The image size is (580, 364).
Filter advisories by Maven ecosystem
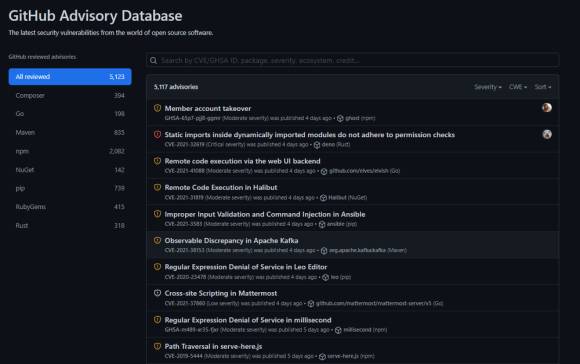(x=70, y=132)
